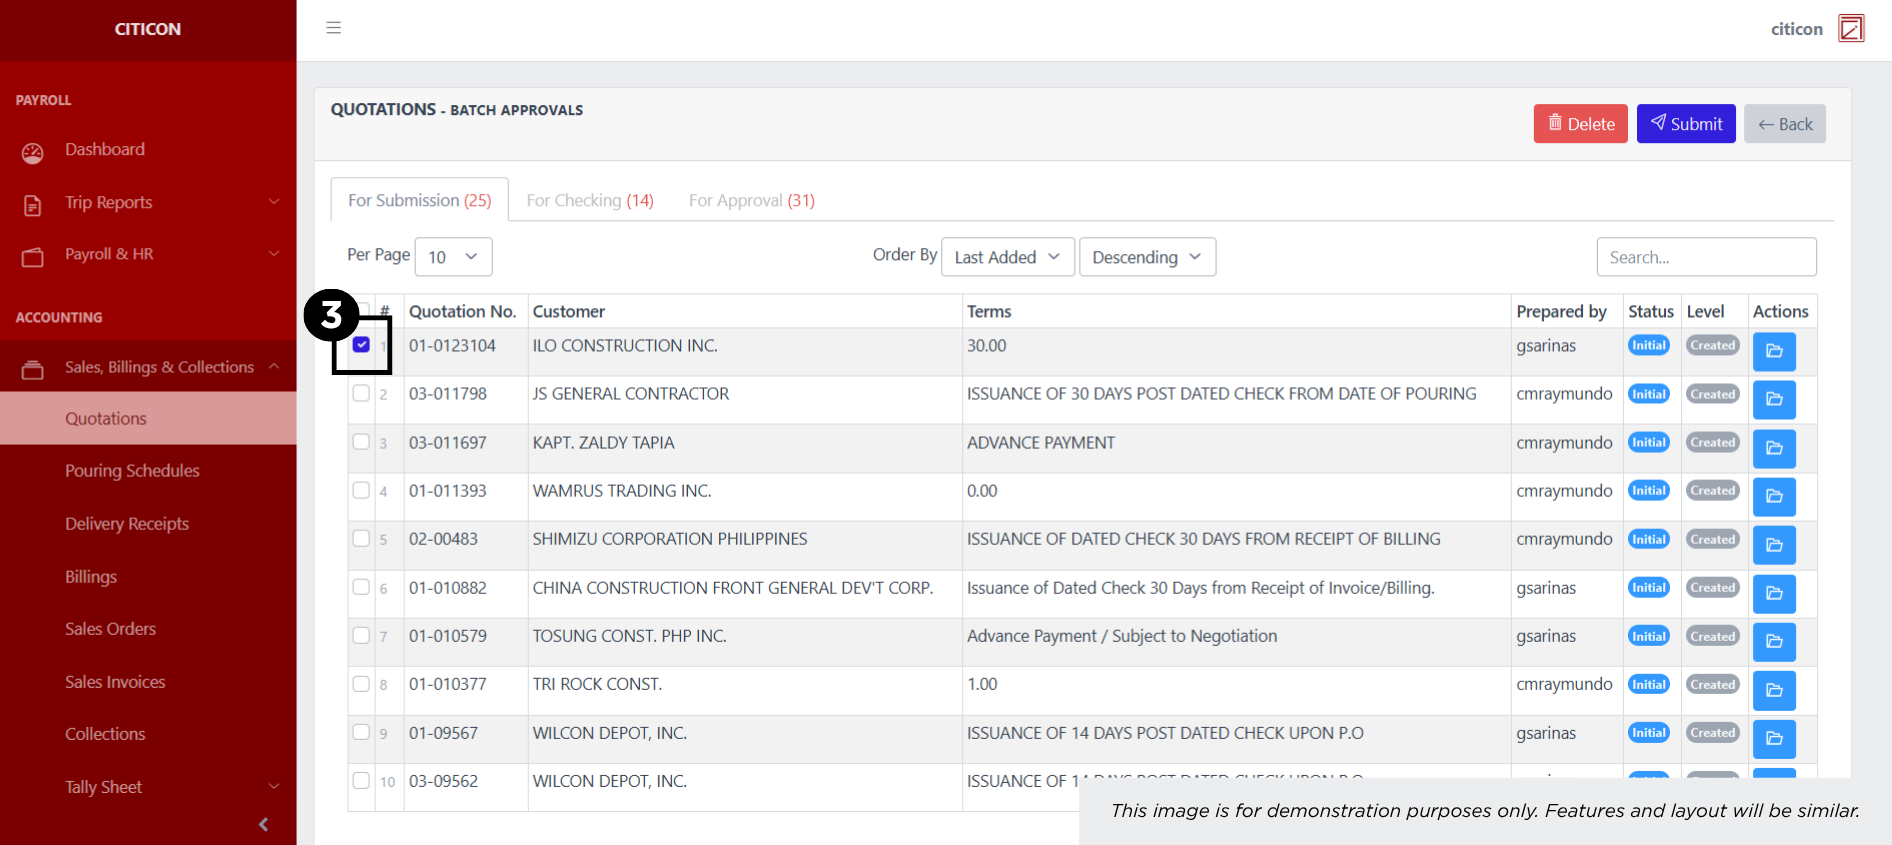Check the JS GENERAL CONTRACTOR row checkbox

(x=361, y=393)
